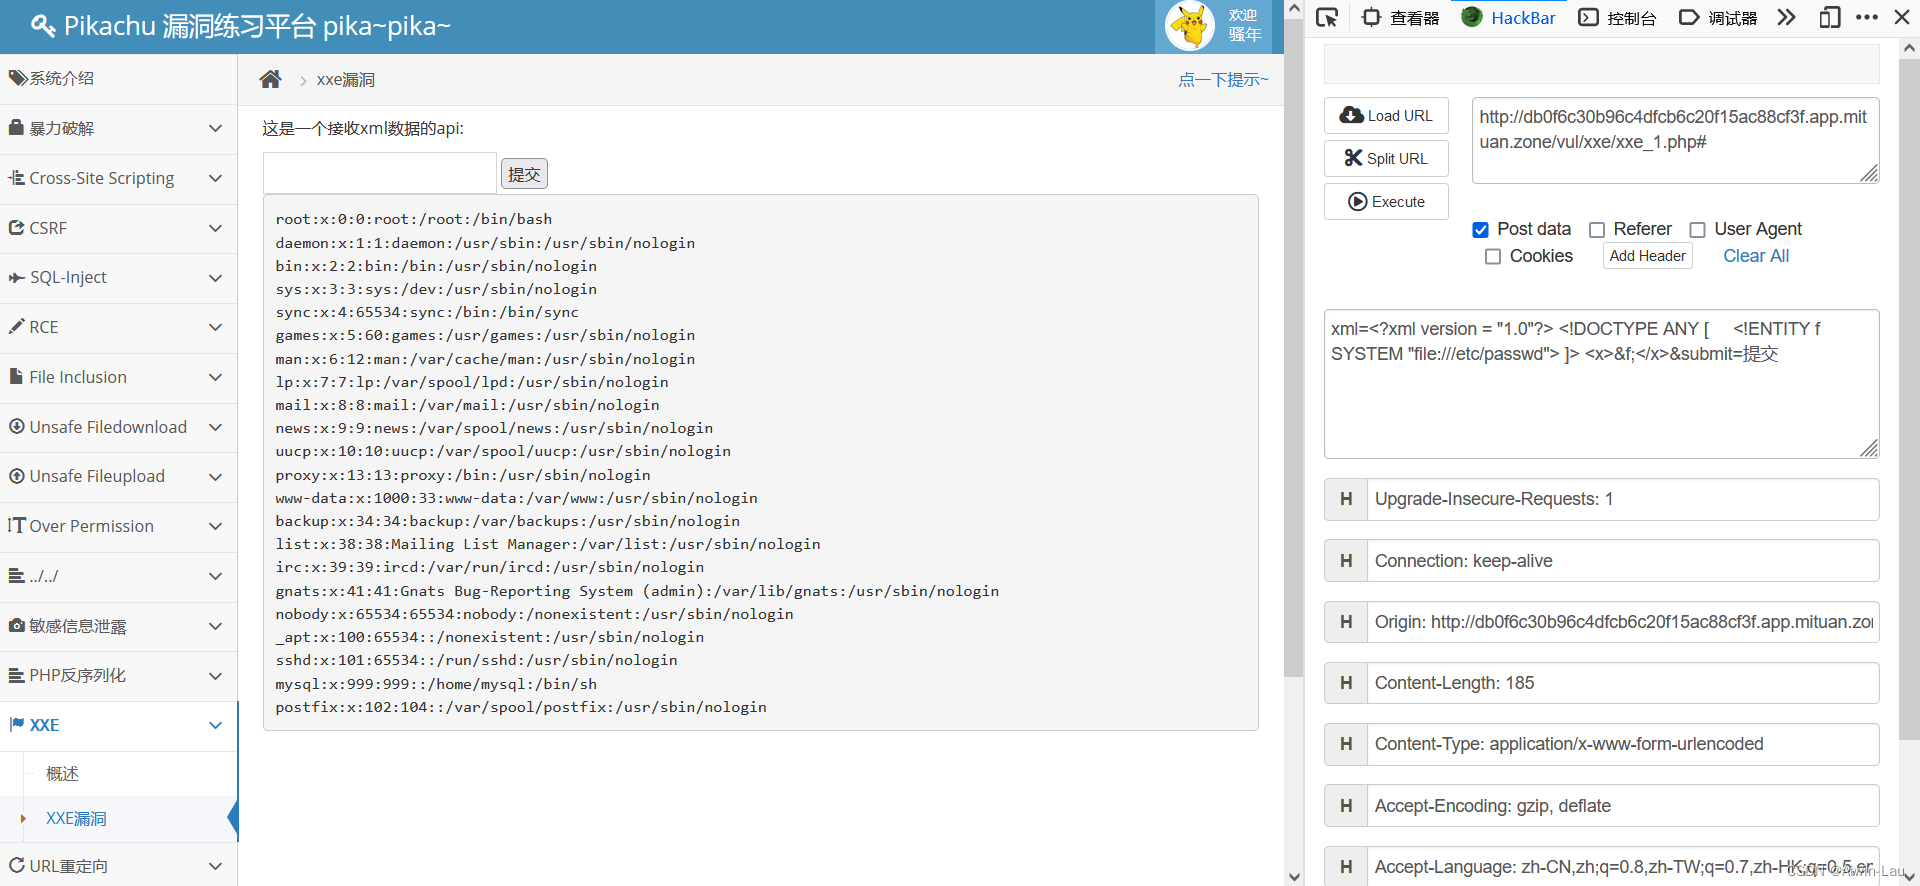
Task: Click the Over Permission text-height icon
Action: click(16, 525)
